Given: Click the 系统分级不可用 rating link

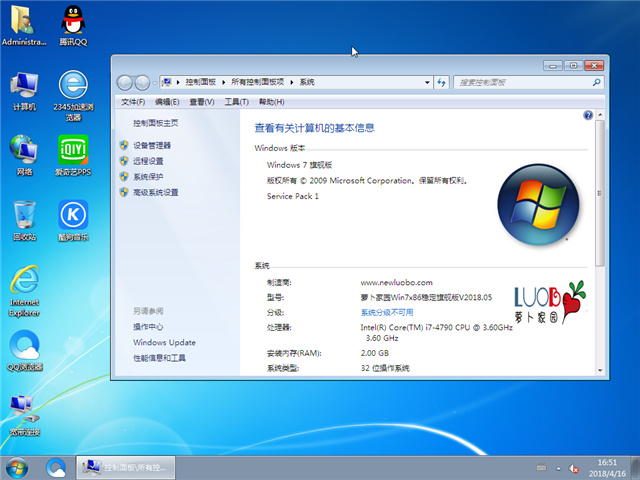Looking at the screenshot, I should 387,312.
